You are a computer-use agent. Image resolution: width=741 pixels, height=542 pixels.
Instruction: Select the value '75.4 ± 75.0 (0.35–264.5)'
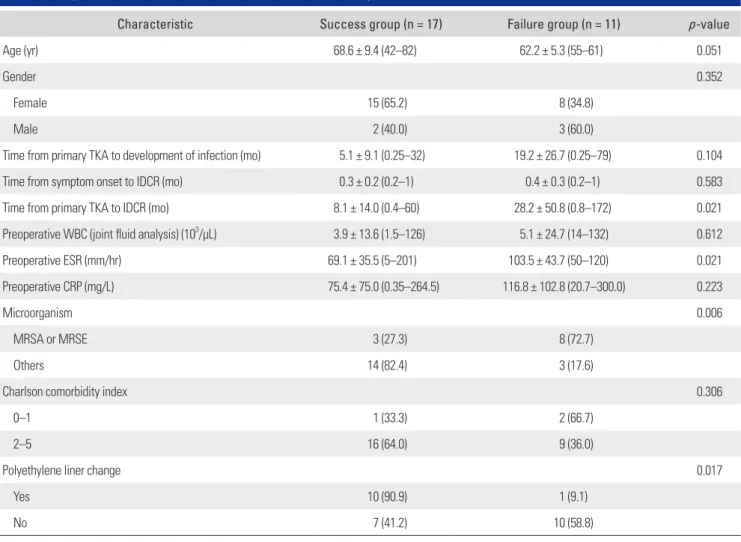[x=383, y=287]
